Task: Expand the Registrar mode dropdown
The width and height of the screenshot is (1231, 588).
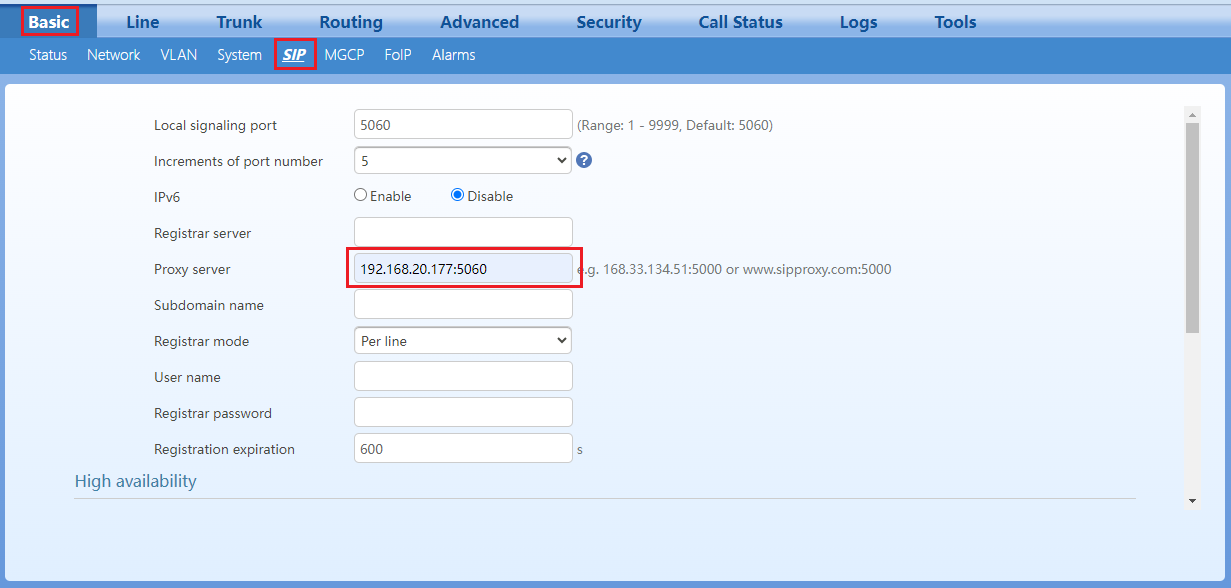Action: click(462, 341)
